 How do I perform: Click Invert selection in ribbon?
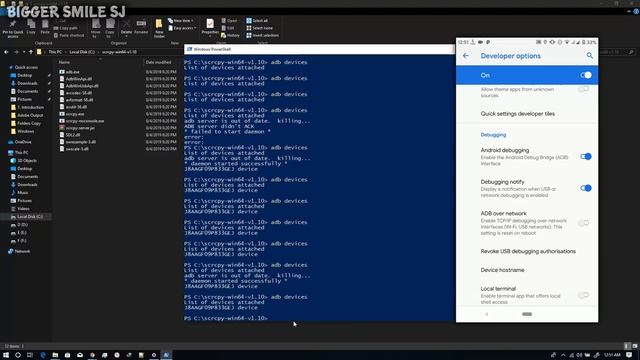click(262, 36)
